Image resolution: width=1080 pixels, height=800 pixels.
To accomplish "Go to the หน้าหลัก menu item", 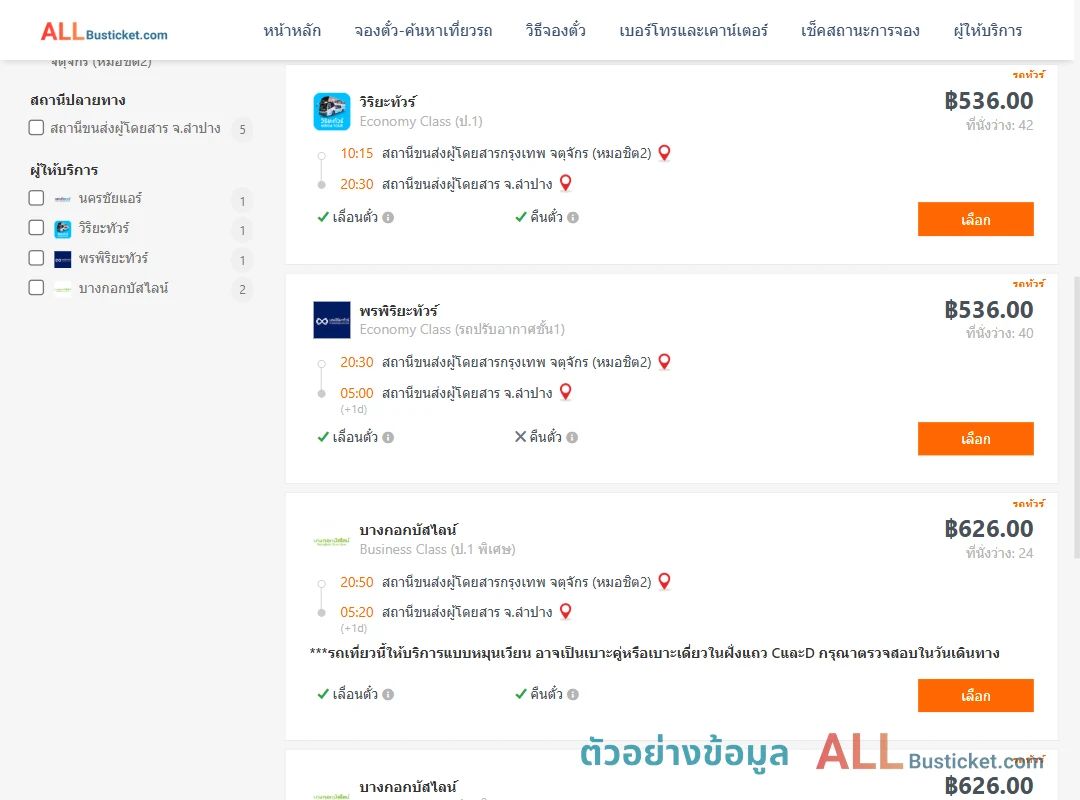I will coord(292,31).
